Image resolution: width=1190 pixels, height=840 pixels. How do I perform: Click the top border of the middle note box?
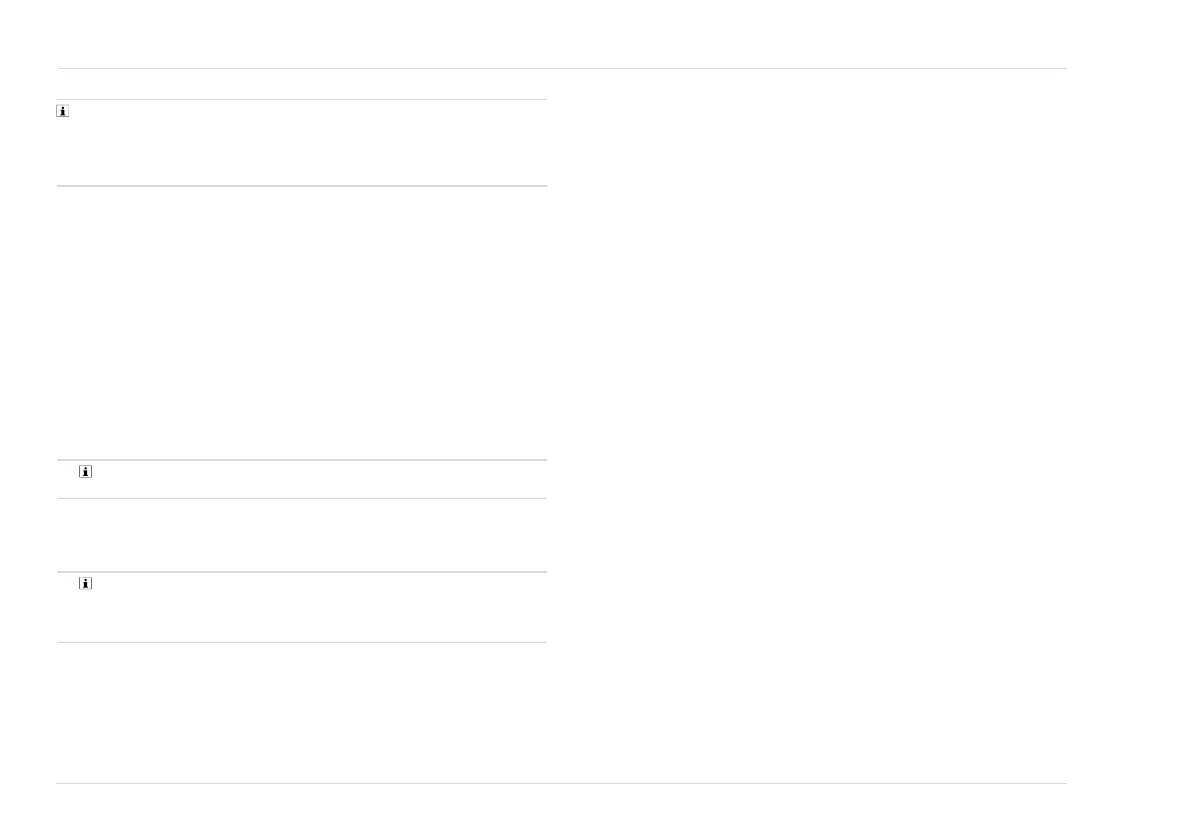302,460
